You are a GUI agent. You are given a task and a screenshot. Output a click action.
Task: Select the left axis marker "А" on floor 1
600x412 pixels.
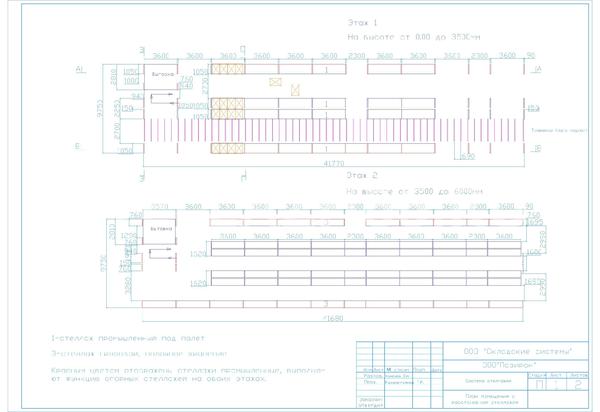(77, 69)
